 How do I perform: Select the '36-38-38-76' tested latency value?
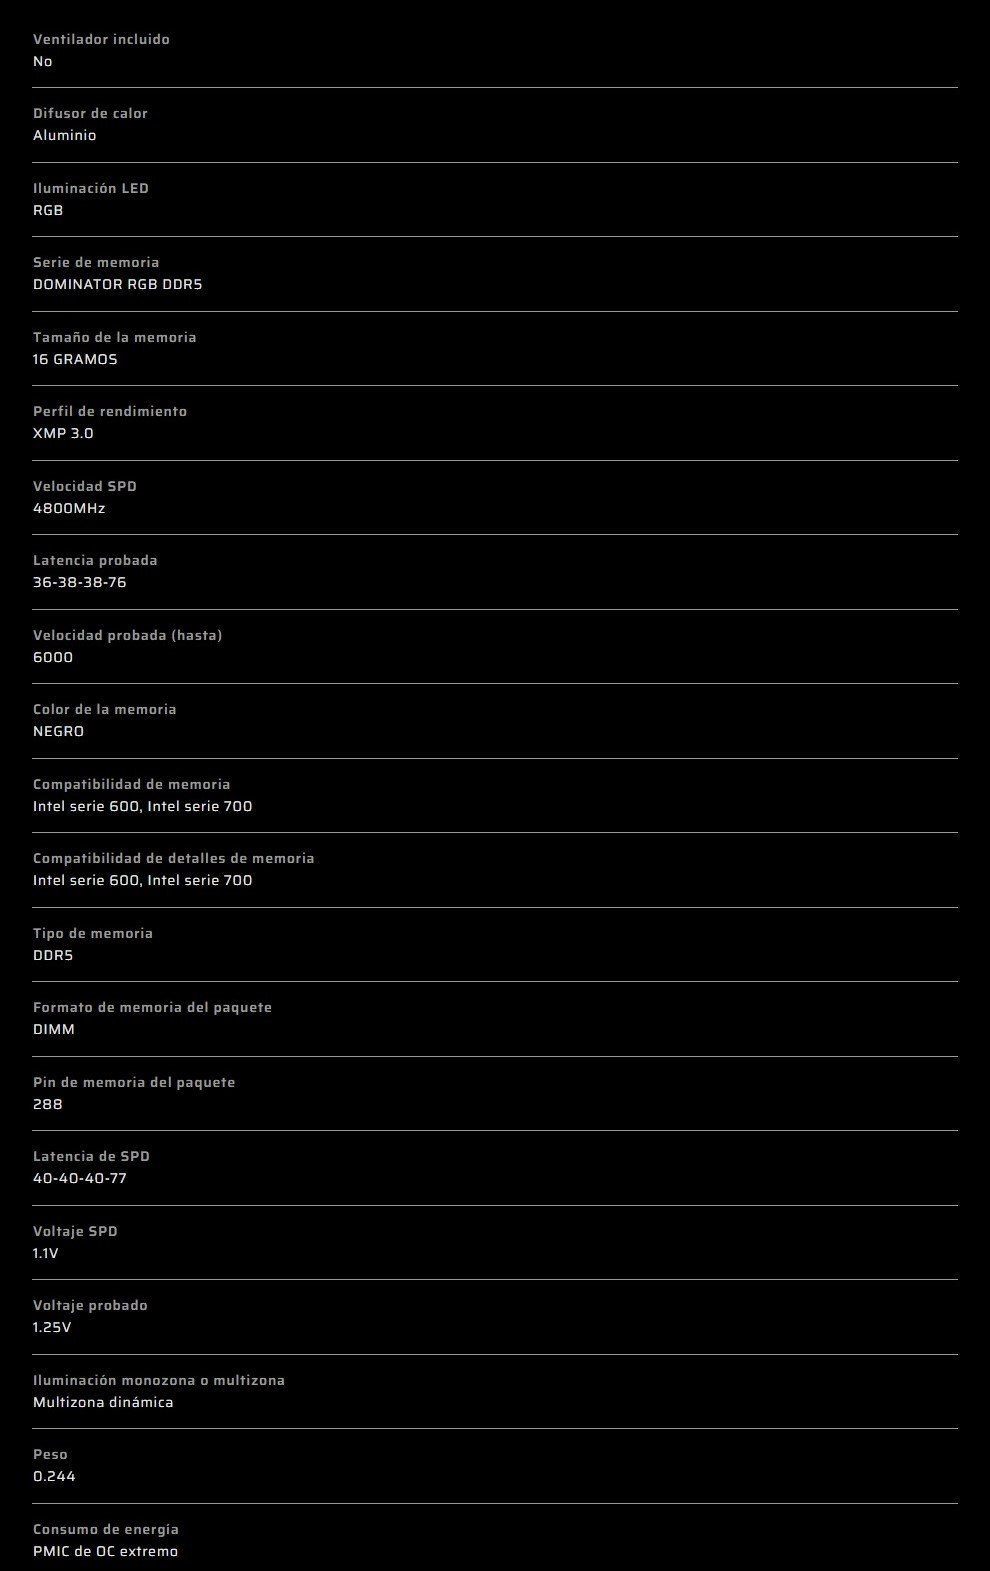pos(80,582)
